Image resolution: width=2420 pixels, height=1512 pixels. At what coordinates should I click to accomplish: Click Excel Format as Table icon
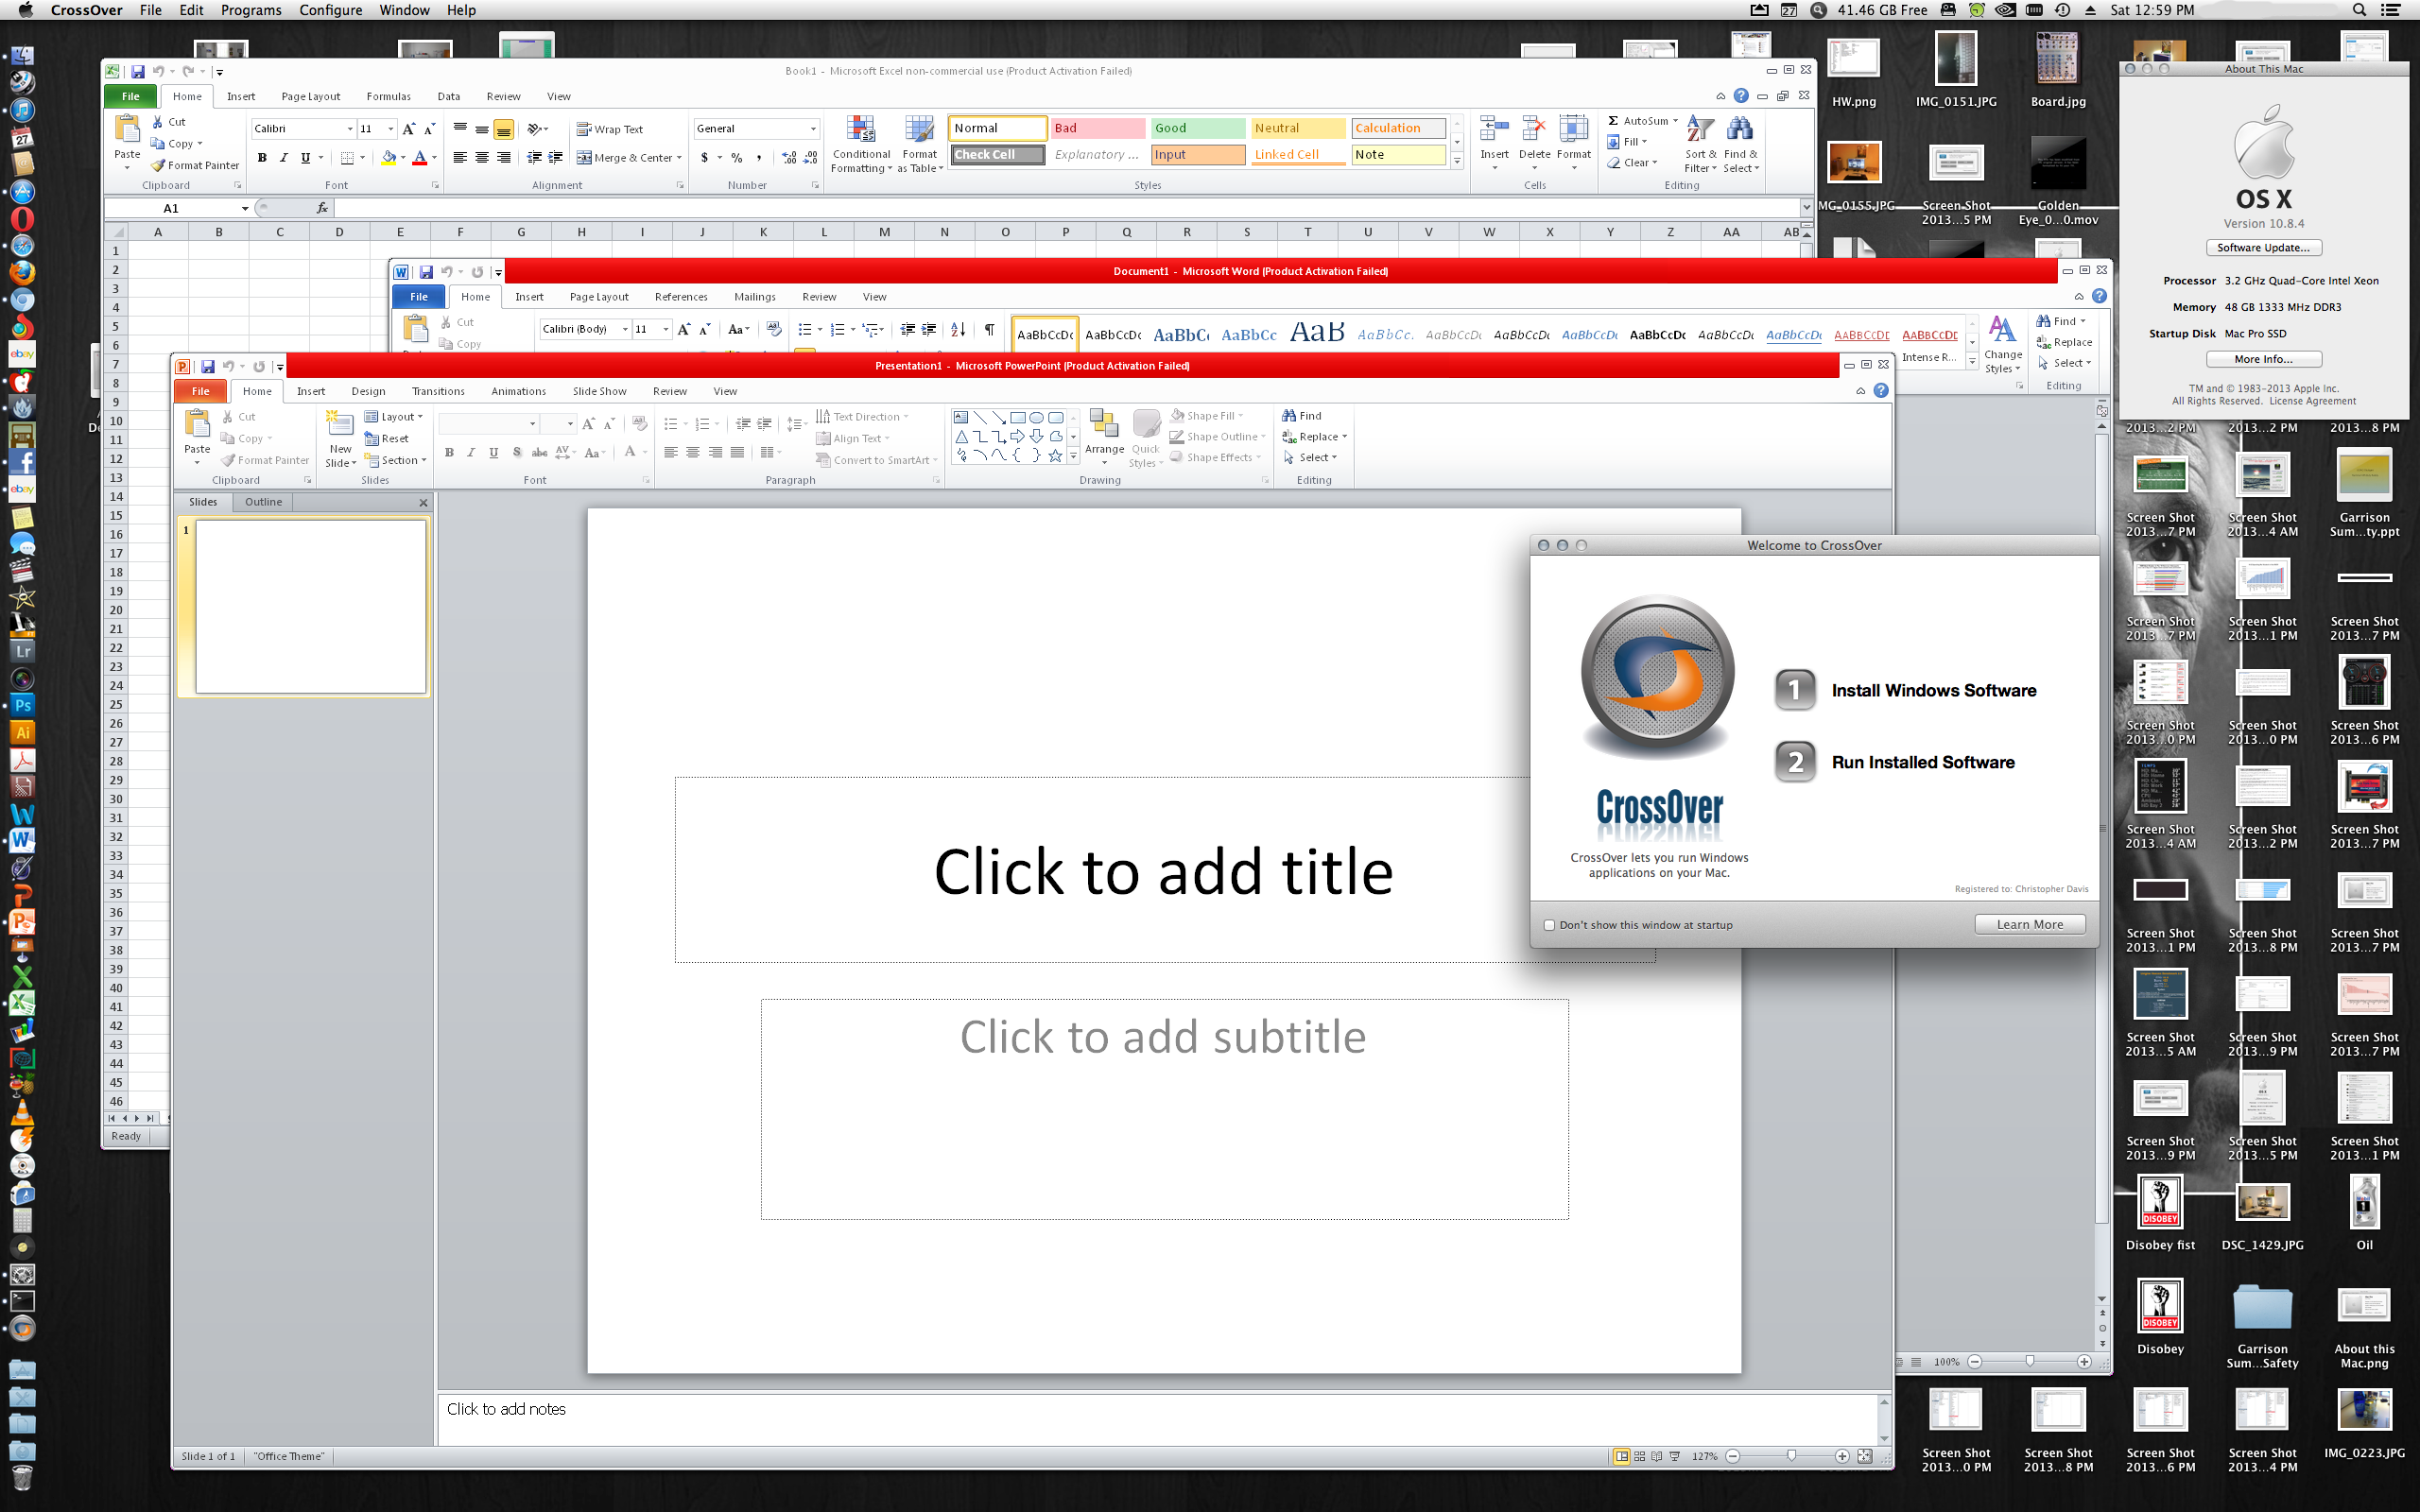pyautogui.click(x=919, y=130)
